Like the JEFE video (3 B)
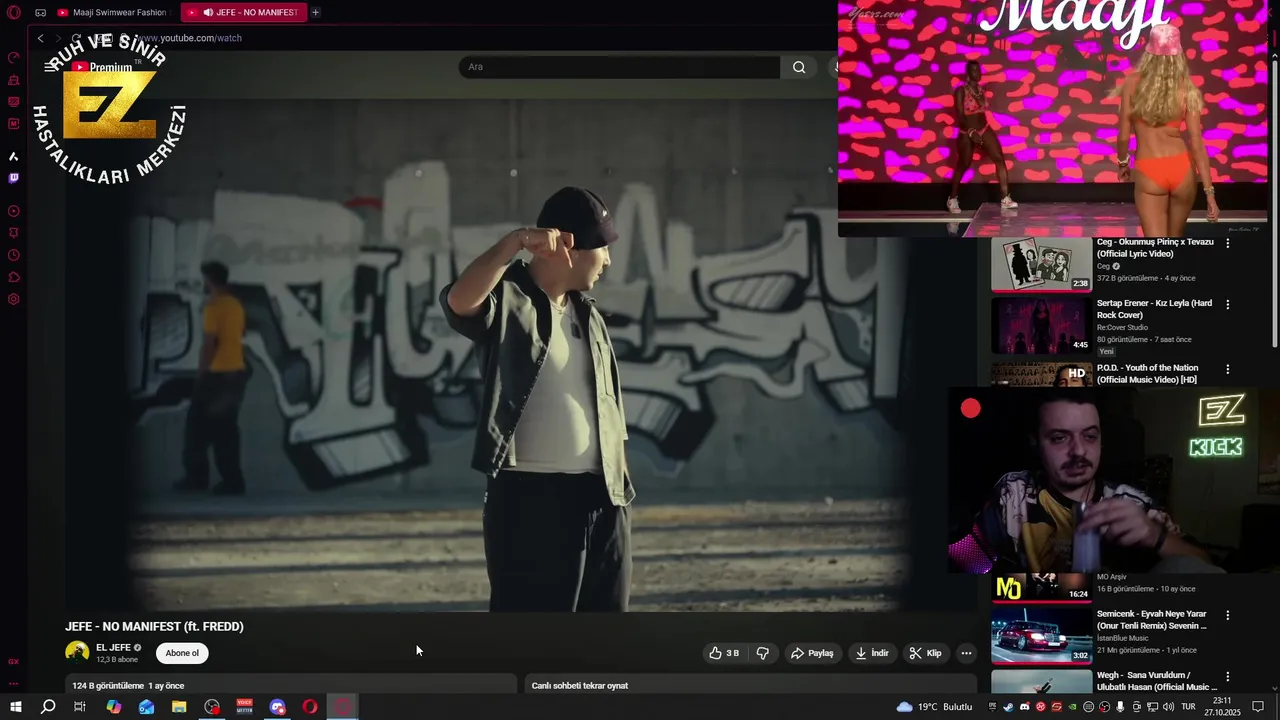Screen dimensions: 1280x720 724,653
